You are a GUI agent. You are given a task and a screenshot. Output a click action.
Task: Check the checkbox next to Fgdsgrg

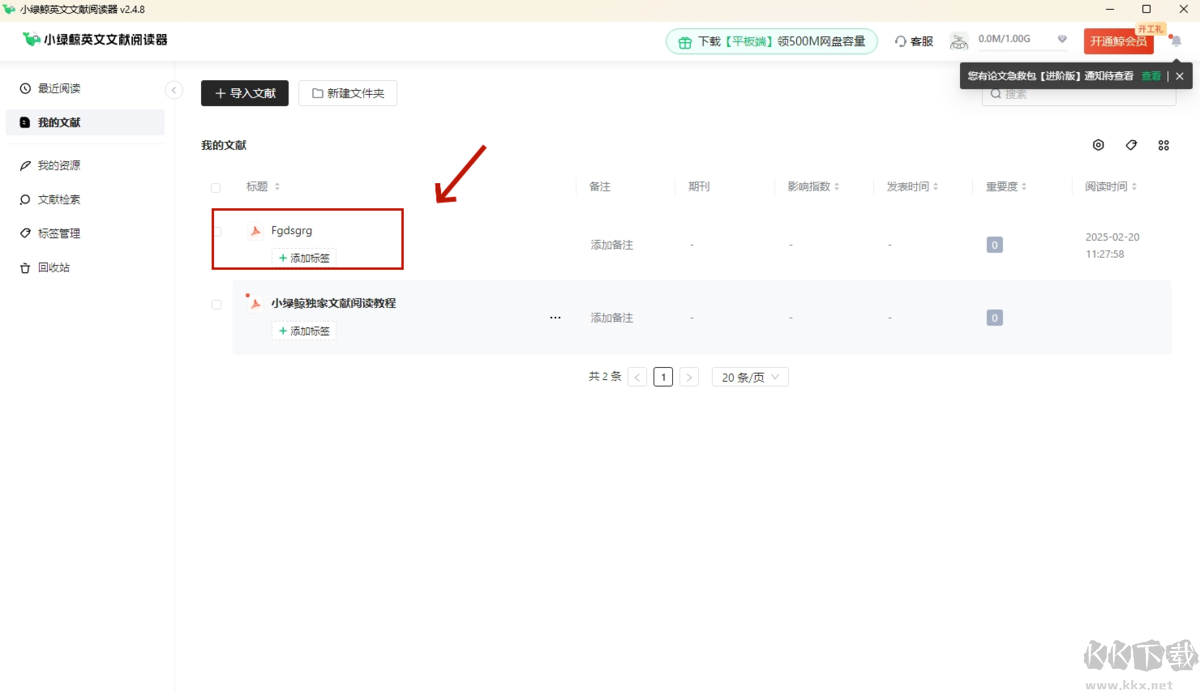216,230
